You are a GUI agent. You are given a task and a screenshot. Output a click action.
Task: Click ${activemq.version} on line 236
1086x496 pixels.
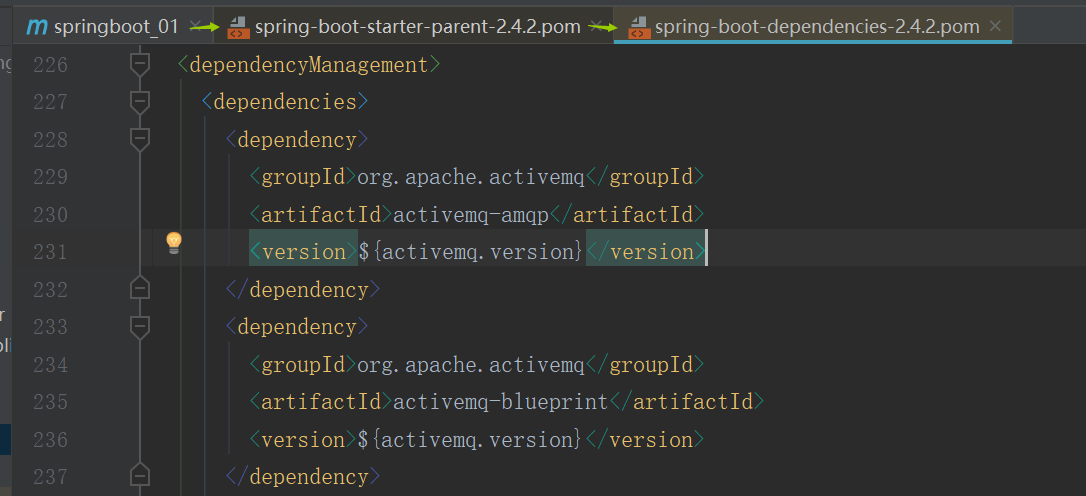(x=471, y=440)
